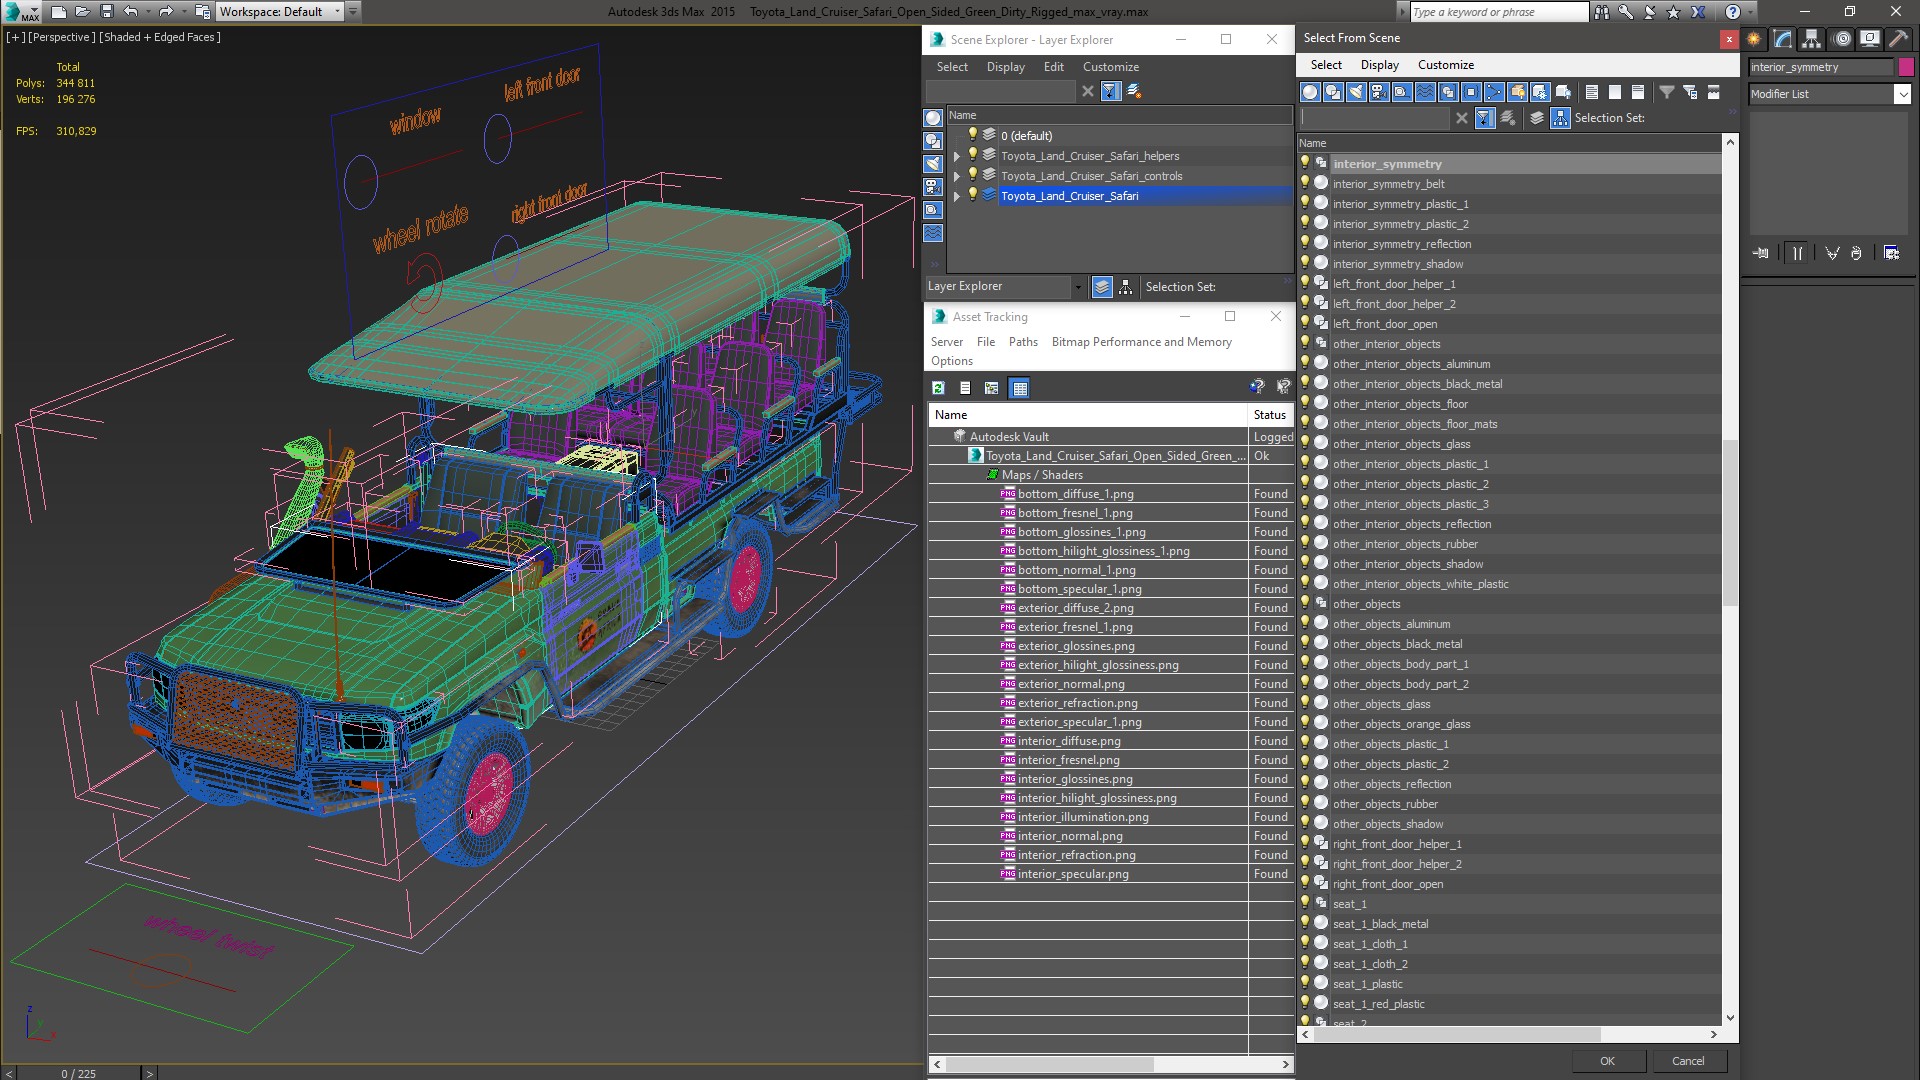Click Cancel in Select From Scene dialog

[x=1688, y=1061]
